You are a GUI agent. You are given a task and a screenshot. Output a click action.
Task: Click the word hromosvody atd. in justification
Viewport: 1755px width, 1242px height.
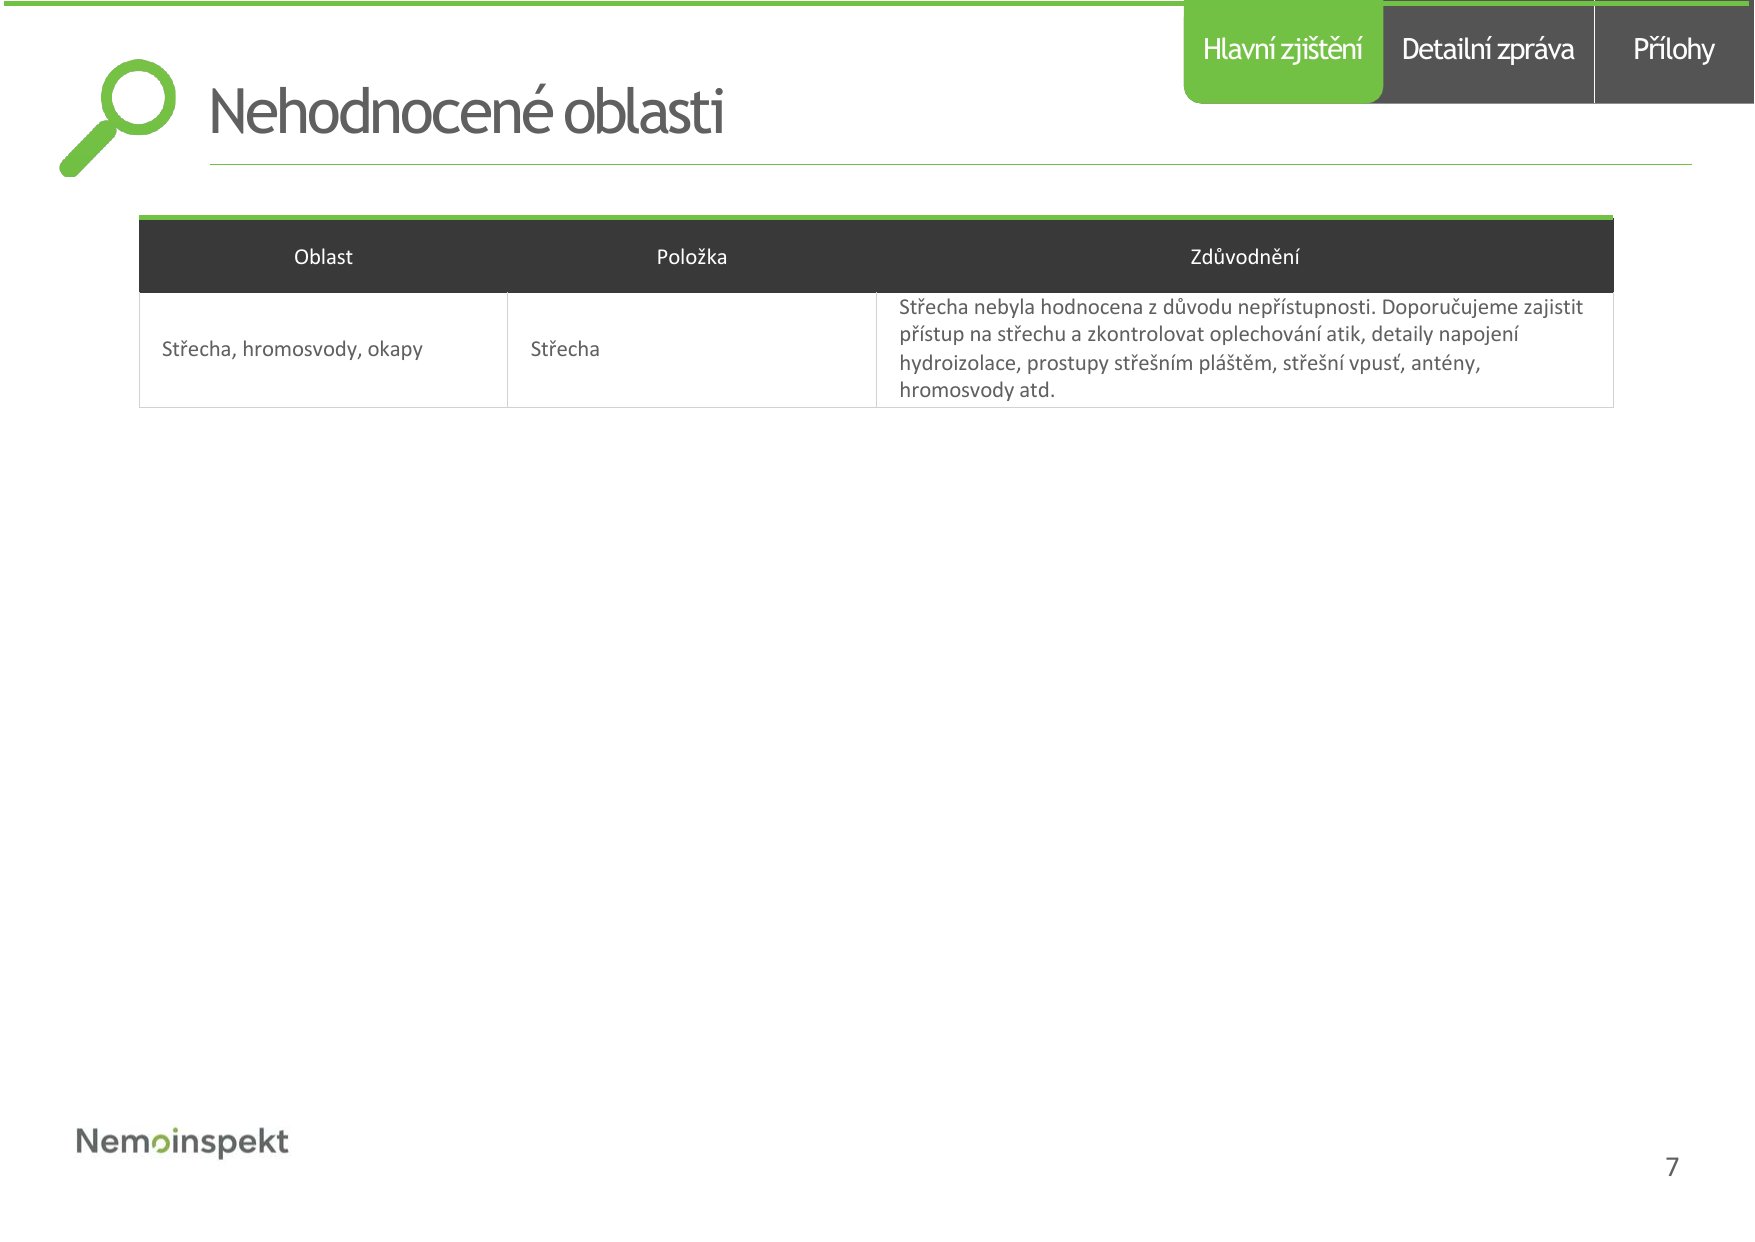click(977, 391)
